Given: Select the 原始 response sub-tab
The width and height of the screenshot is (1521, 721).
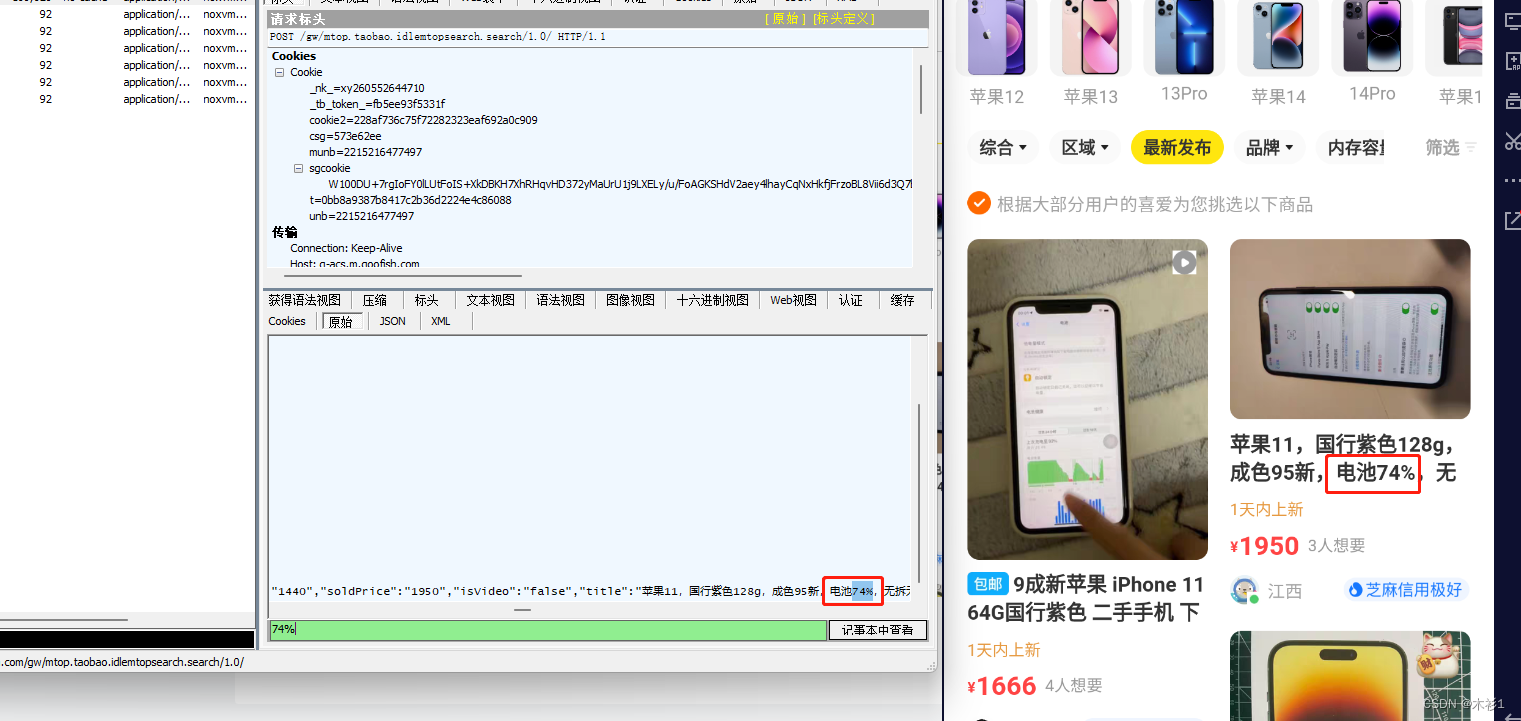Looking at the screenshot, I should 341,322.
